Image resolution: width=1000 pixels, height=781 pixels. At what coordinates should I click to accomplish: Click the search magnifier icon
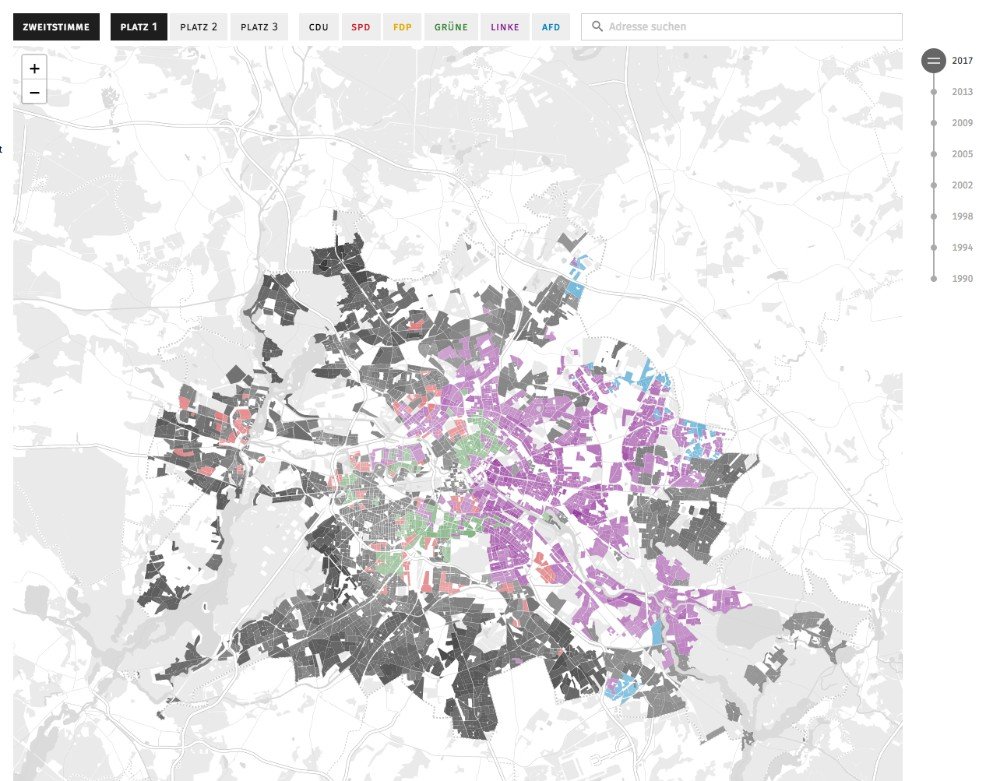pos(598,27)
